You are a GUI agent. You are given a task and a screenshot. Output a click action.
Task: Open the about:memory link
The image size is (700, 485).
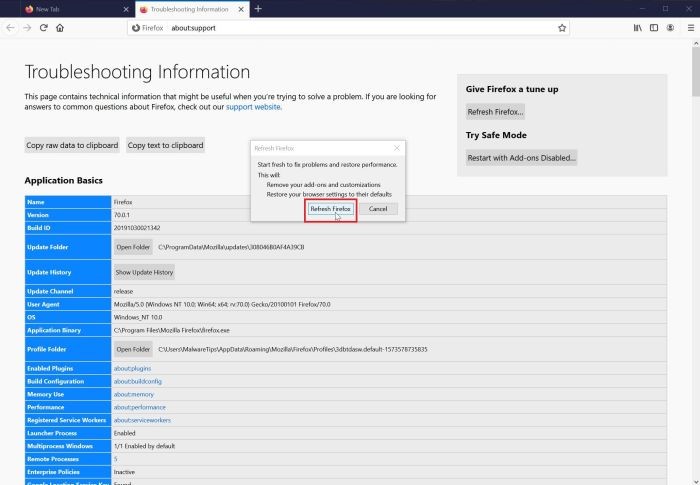pos(133,394)
